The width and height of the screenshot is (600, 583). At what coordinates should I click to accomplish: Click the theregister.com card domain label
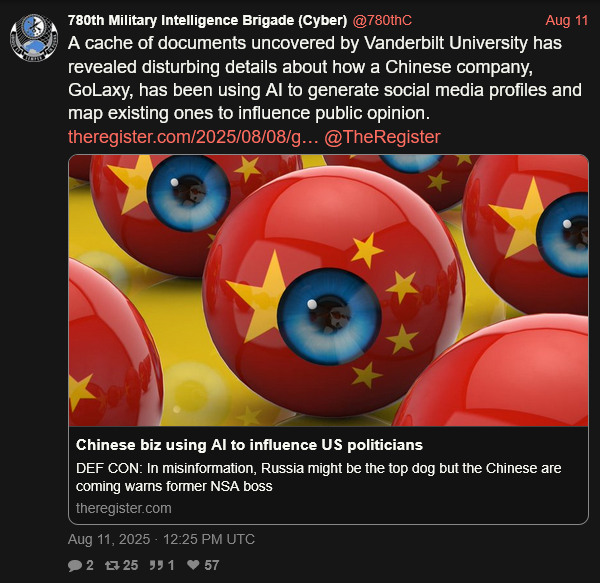[124, 508]
